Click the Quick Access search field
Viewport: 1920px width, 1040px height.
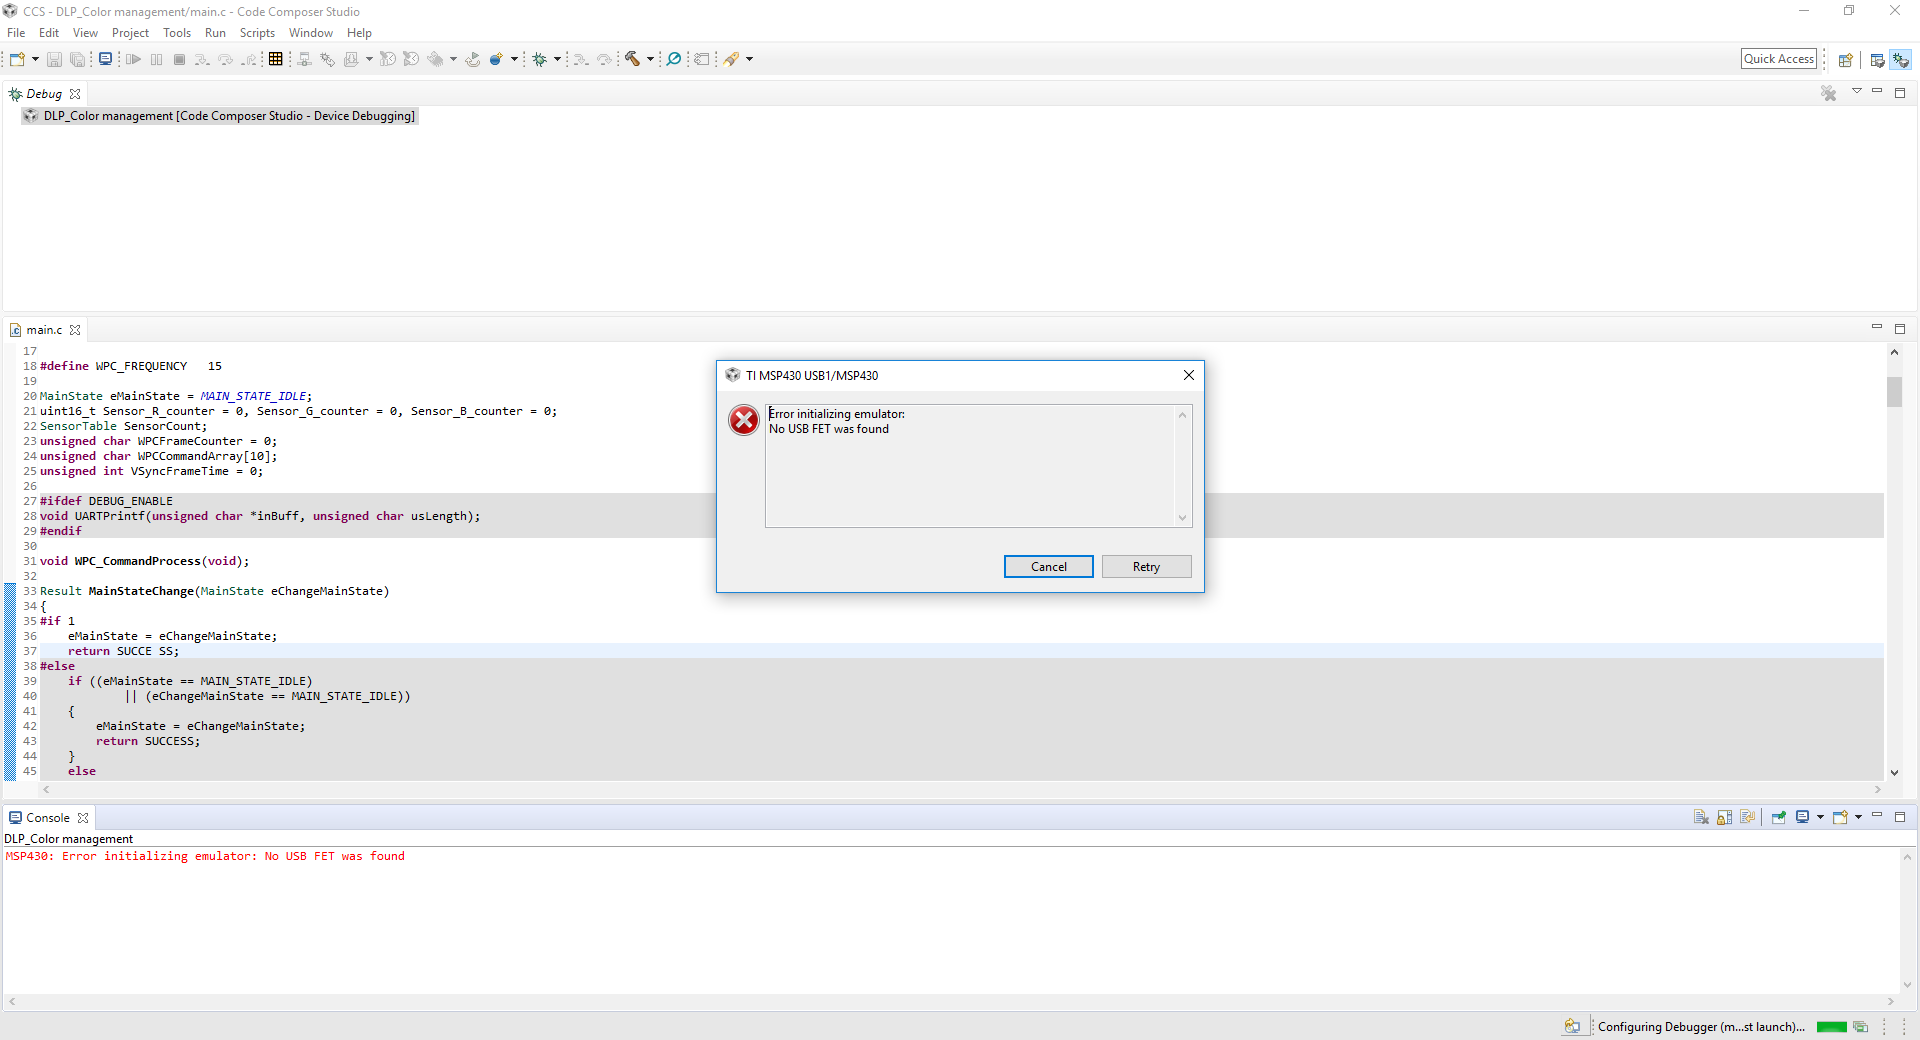1778,59
